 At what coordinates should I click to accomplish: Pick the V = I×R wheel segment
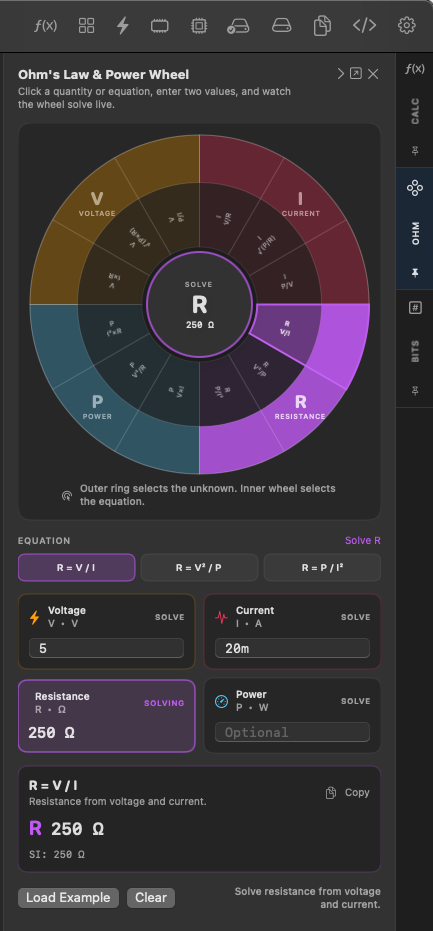(114, 281)
